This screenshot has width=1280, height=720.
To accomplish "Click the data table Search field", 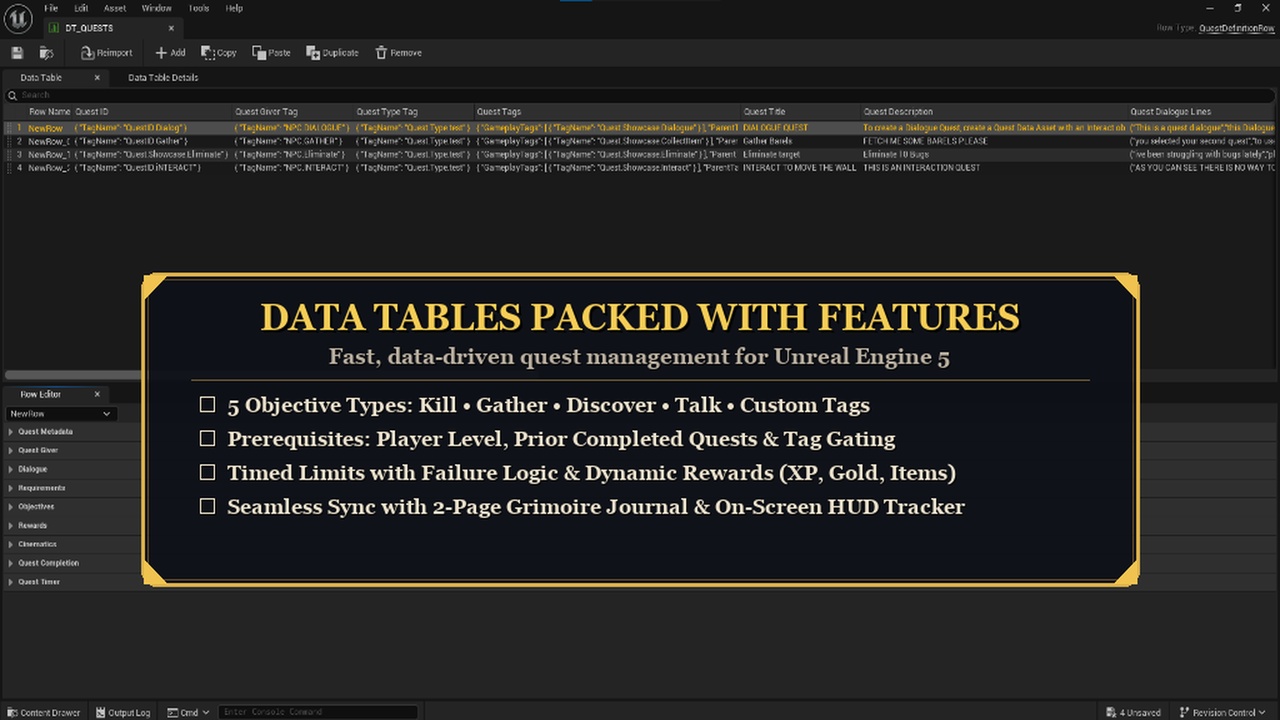I will (x=640, y=95).
